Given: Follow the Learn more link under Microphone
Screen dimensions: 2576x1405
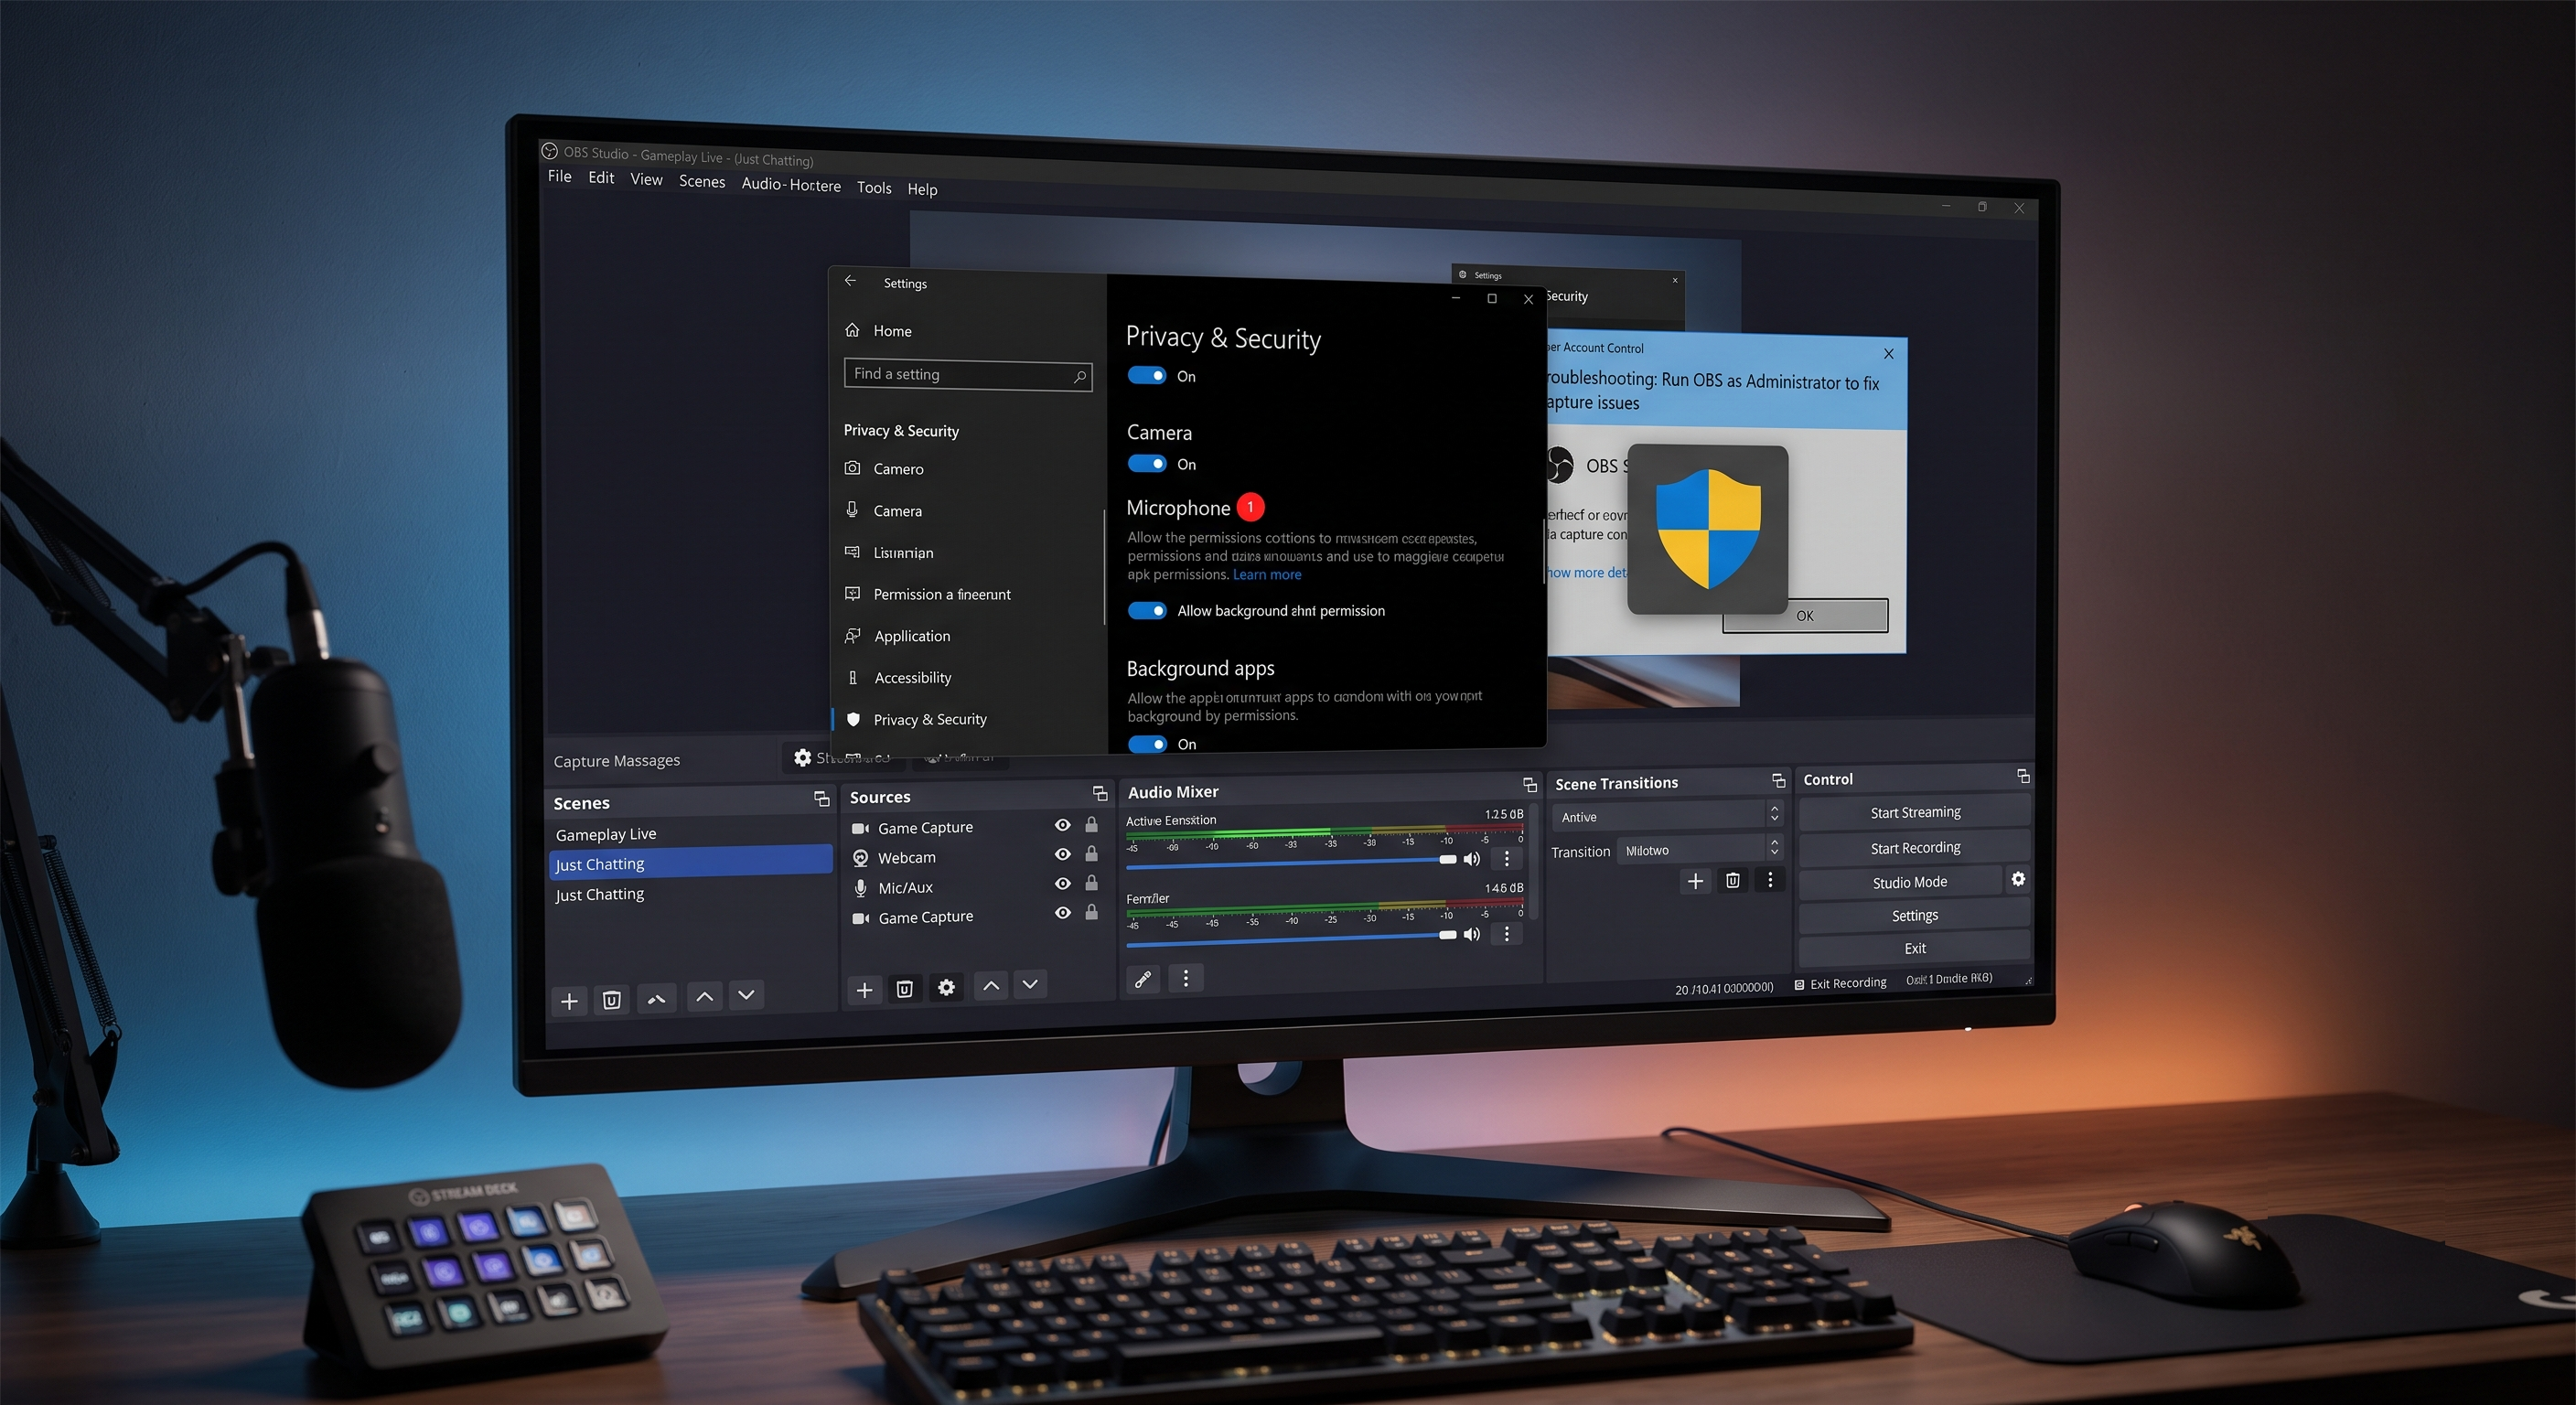Looking at the screenshot, I should [x=1267, y=574].
